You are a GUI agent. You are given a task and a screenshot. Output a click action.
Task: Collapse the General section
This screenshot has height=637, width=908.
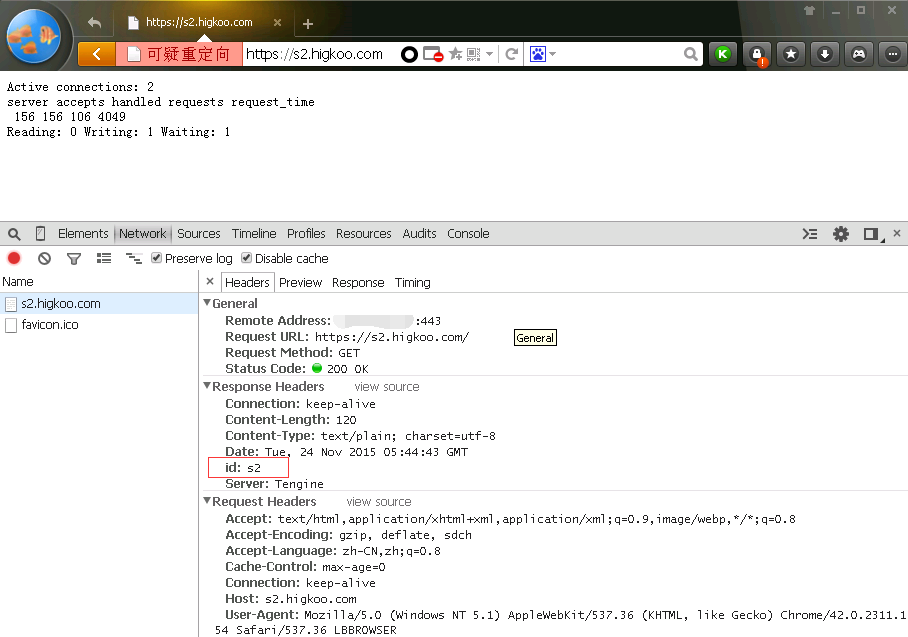point(207,303)
